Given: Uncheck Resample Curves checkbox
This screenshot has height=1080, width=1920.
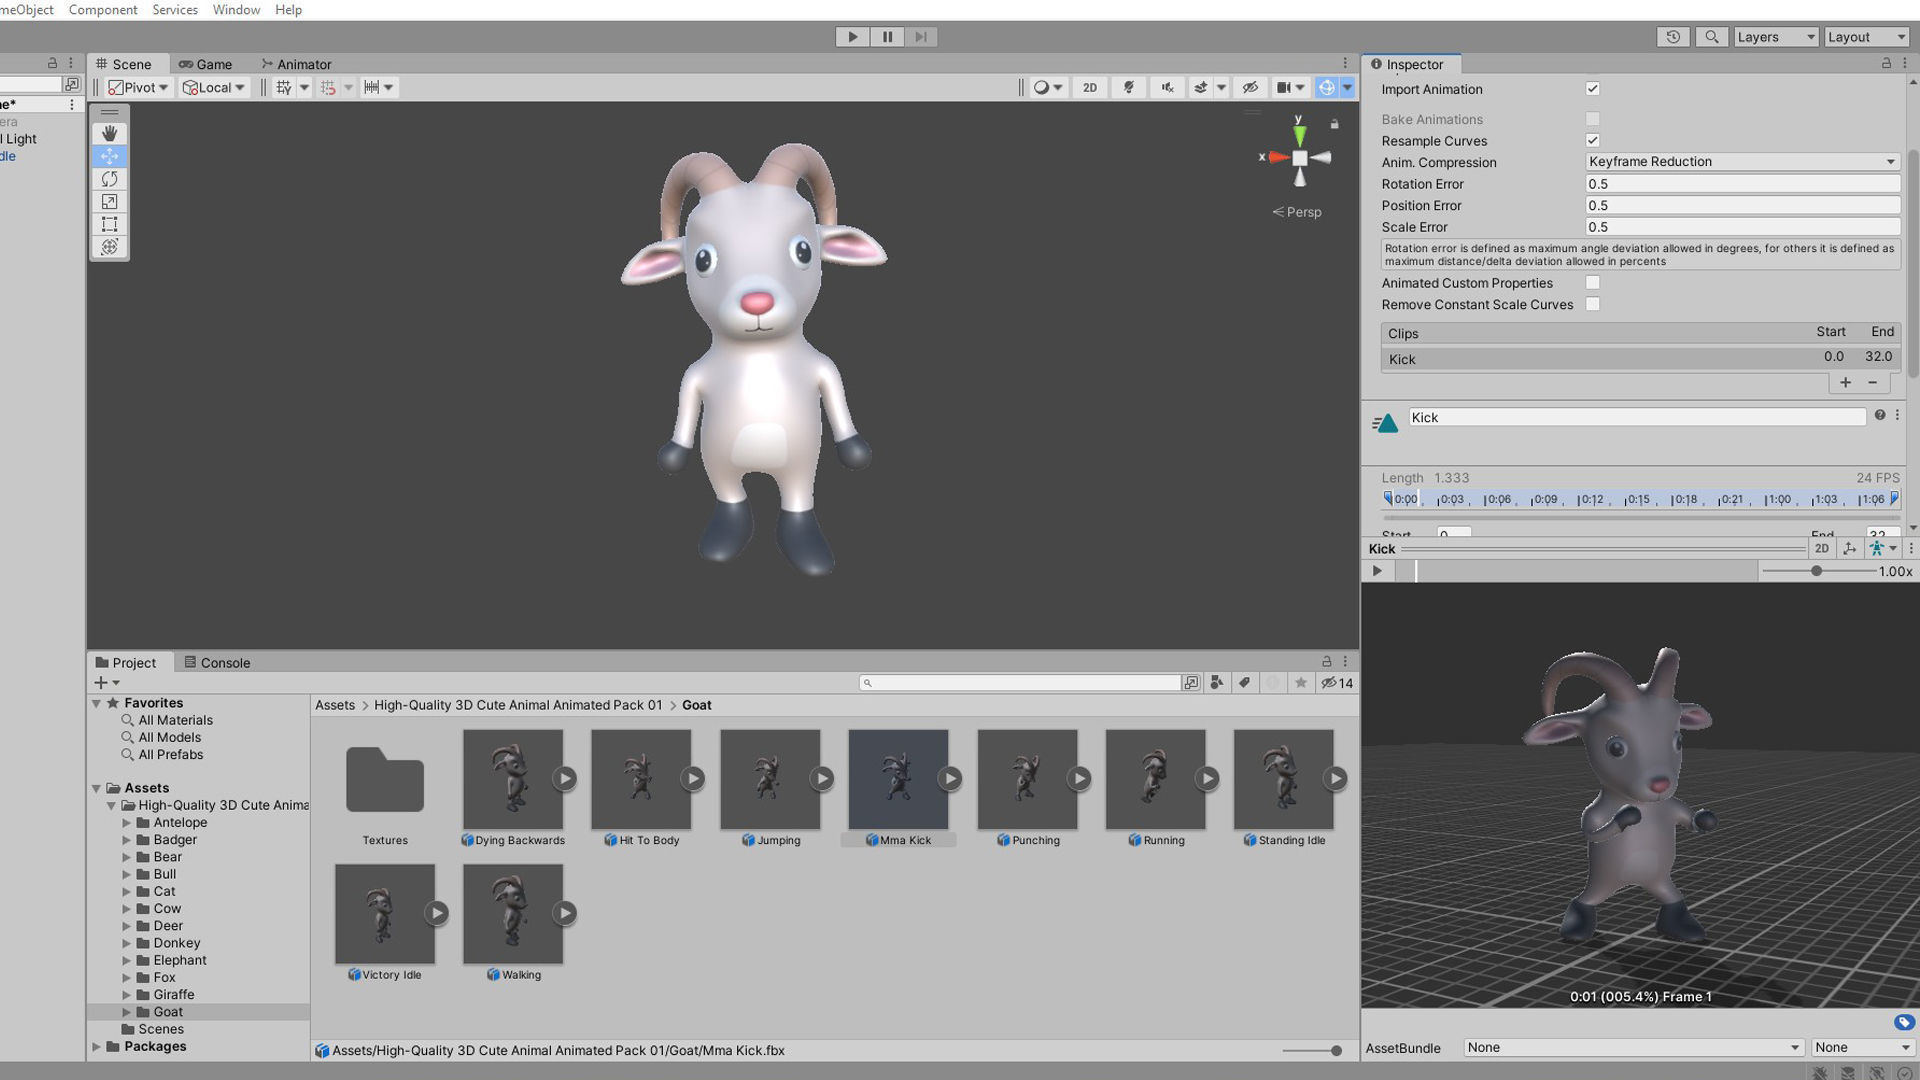Looking at the screenshot, I should [x=1592, y=141].
